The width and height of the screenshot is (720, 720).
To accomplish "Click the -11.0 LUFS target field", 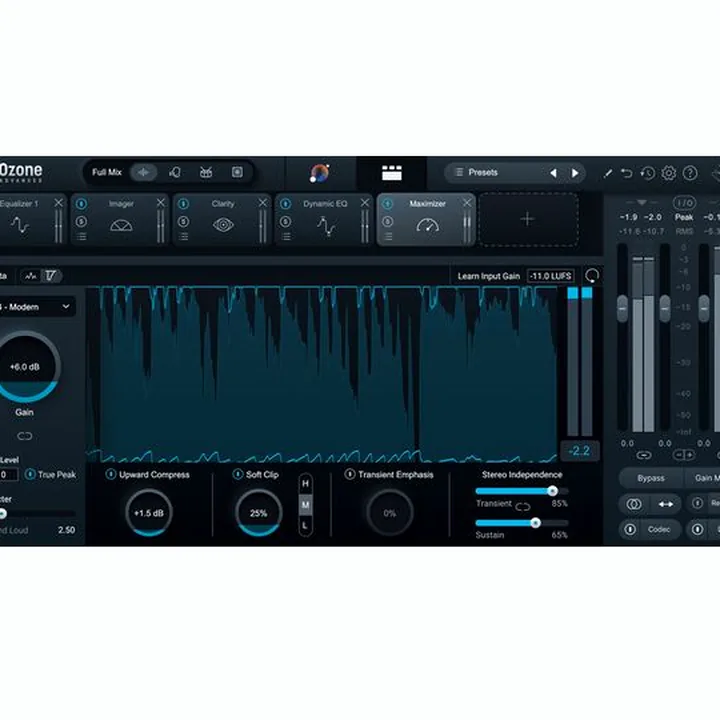I will [x=550, y=276].
